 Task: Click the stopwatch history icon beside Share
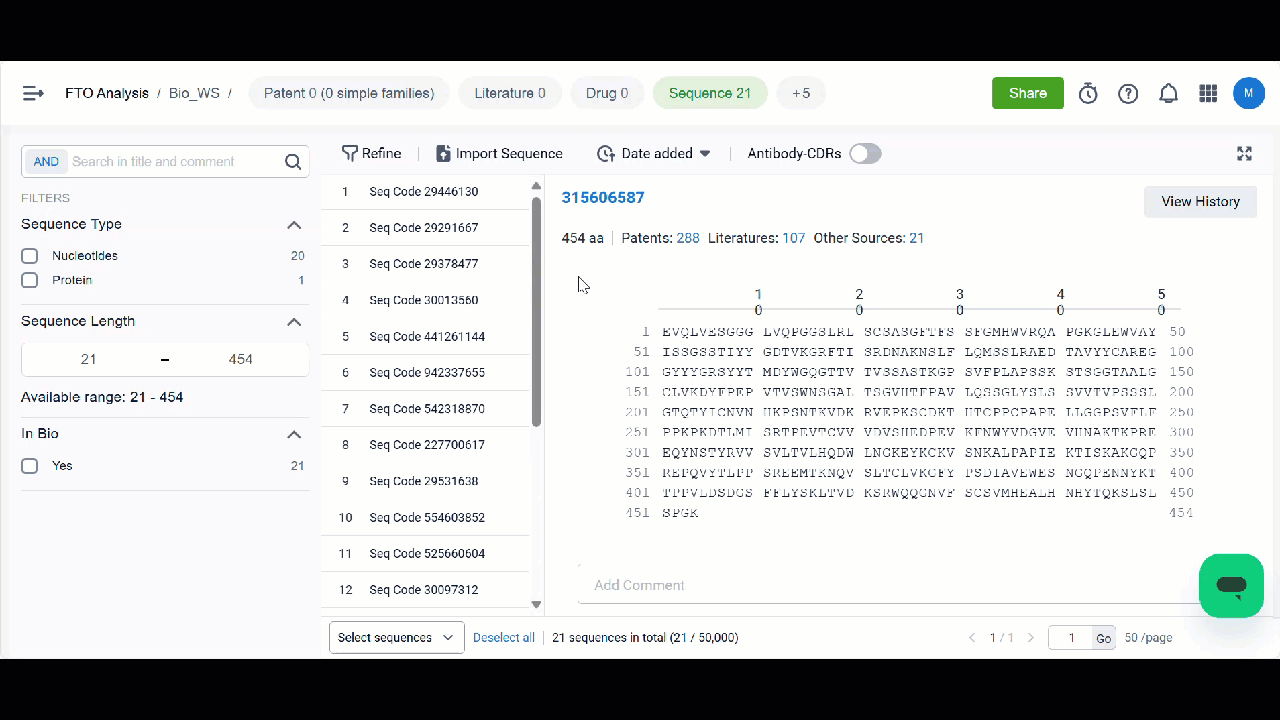(x=1088, y=92)
